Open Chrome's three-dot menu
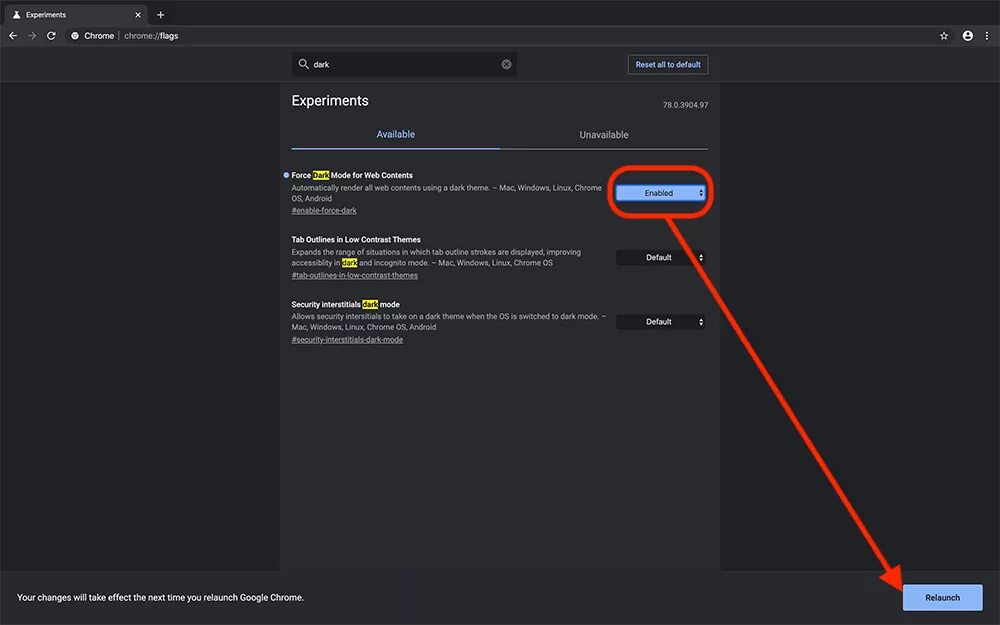The height and width of the screenshot is (625, 1000). tap(987, 36)
